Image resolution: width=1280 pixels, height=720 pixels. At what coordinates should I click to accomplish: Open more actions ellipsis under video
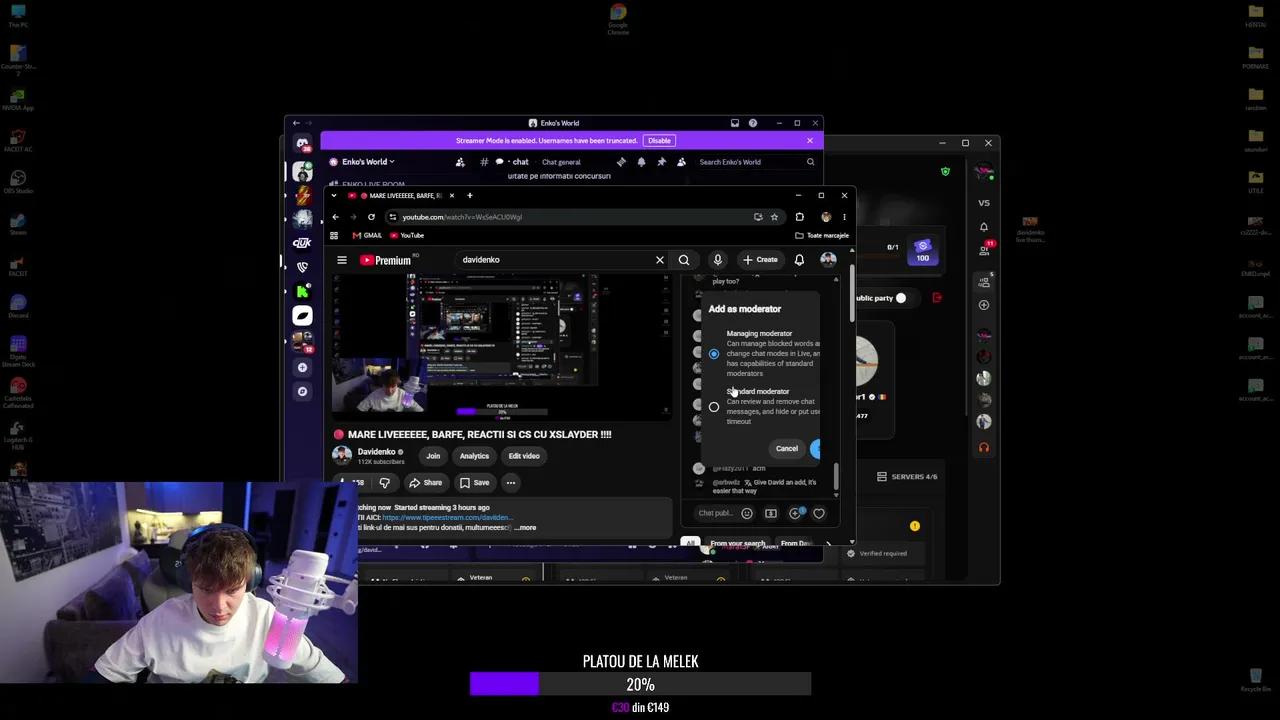[510, 483]
